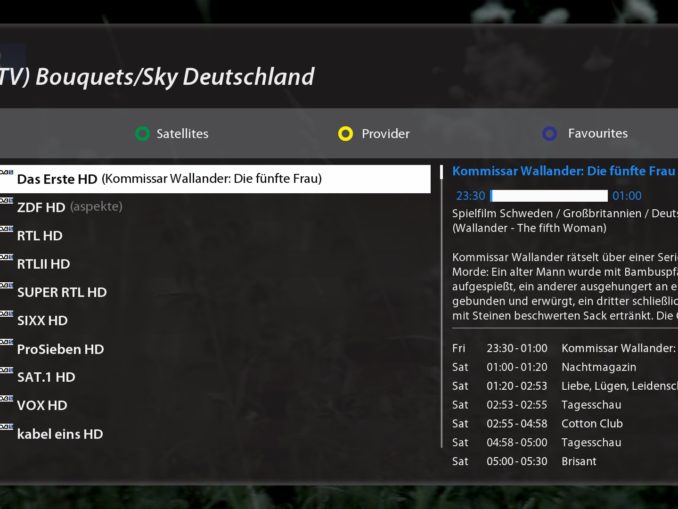Click the 23:30 start time label

coord(470,196)
